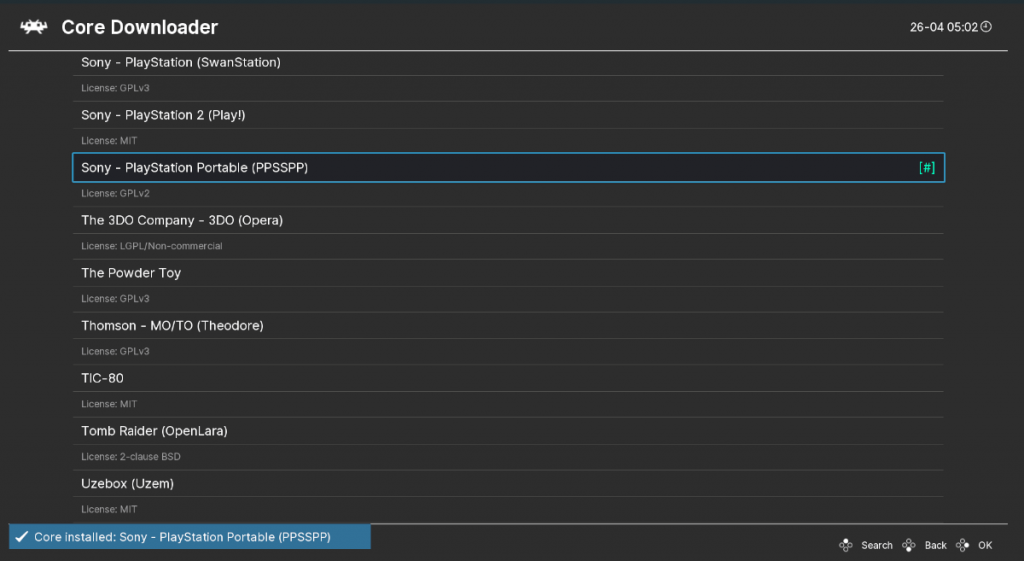
Task: Click the RetroArch invader logo icon
Action: [35, 27]
